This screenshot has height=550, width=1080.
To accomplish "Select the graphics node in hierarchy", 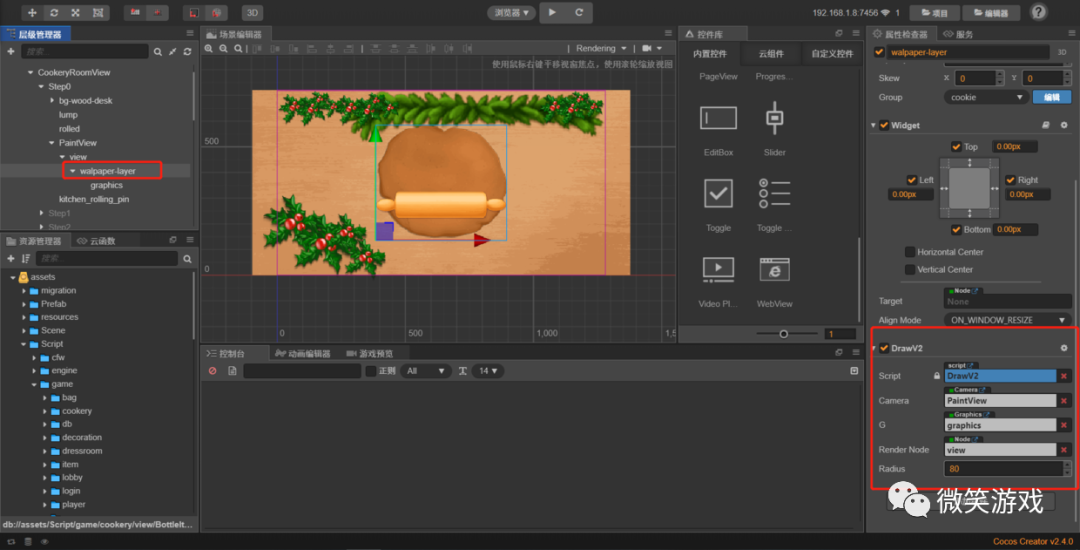I will [106, 185].
